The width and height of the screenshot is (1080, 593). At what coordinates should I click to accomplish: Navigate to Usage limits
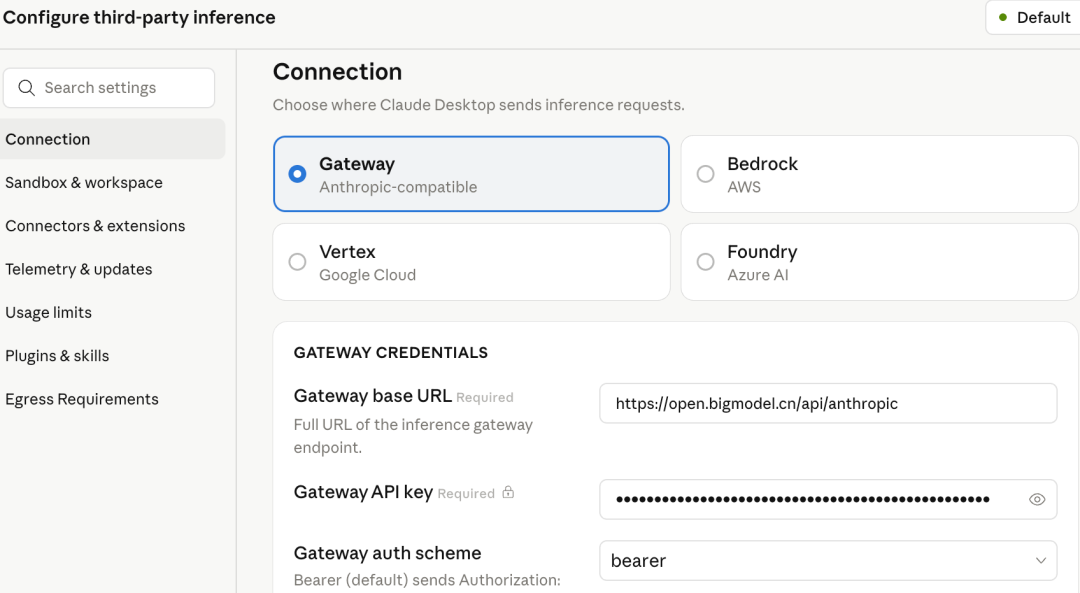tap(49, 312)
